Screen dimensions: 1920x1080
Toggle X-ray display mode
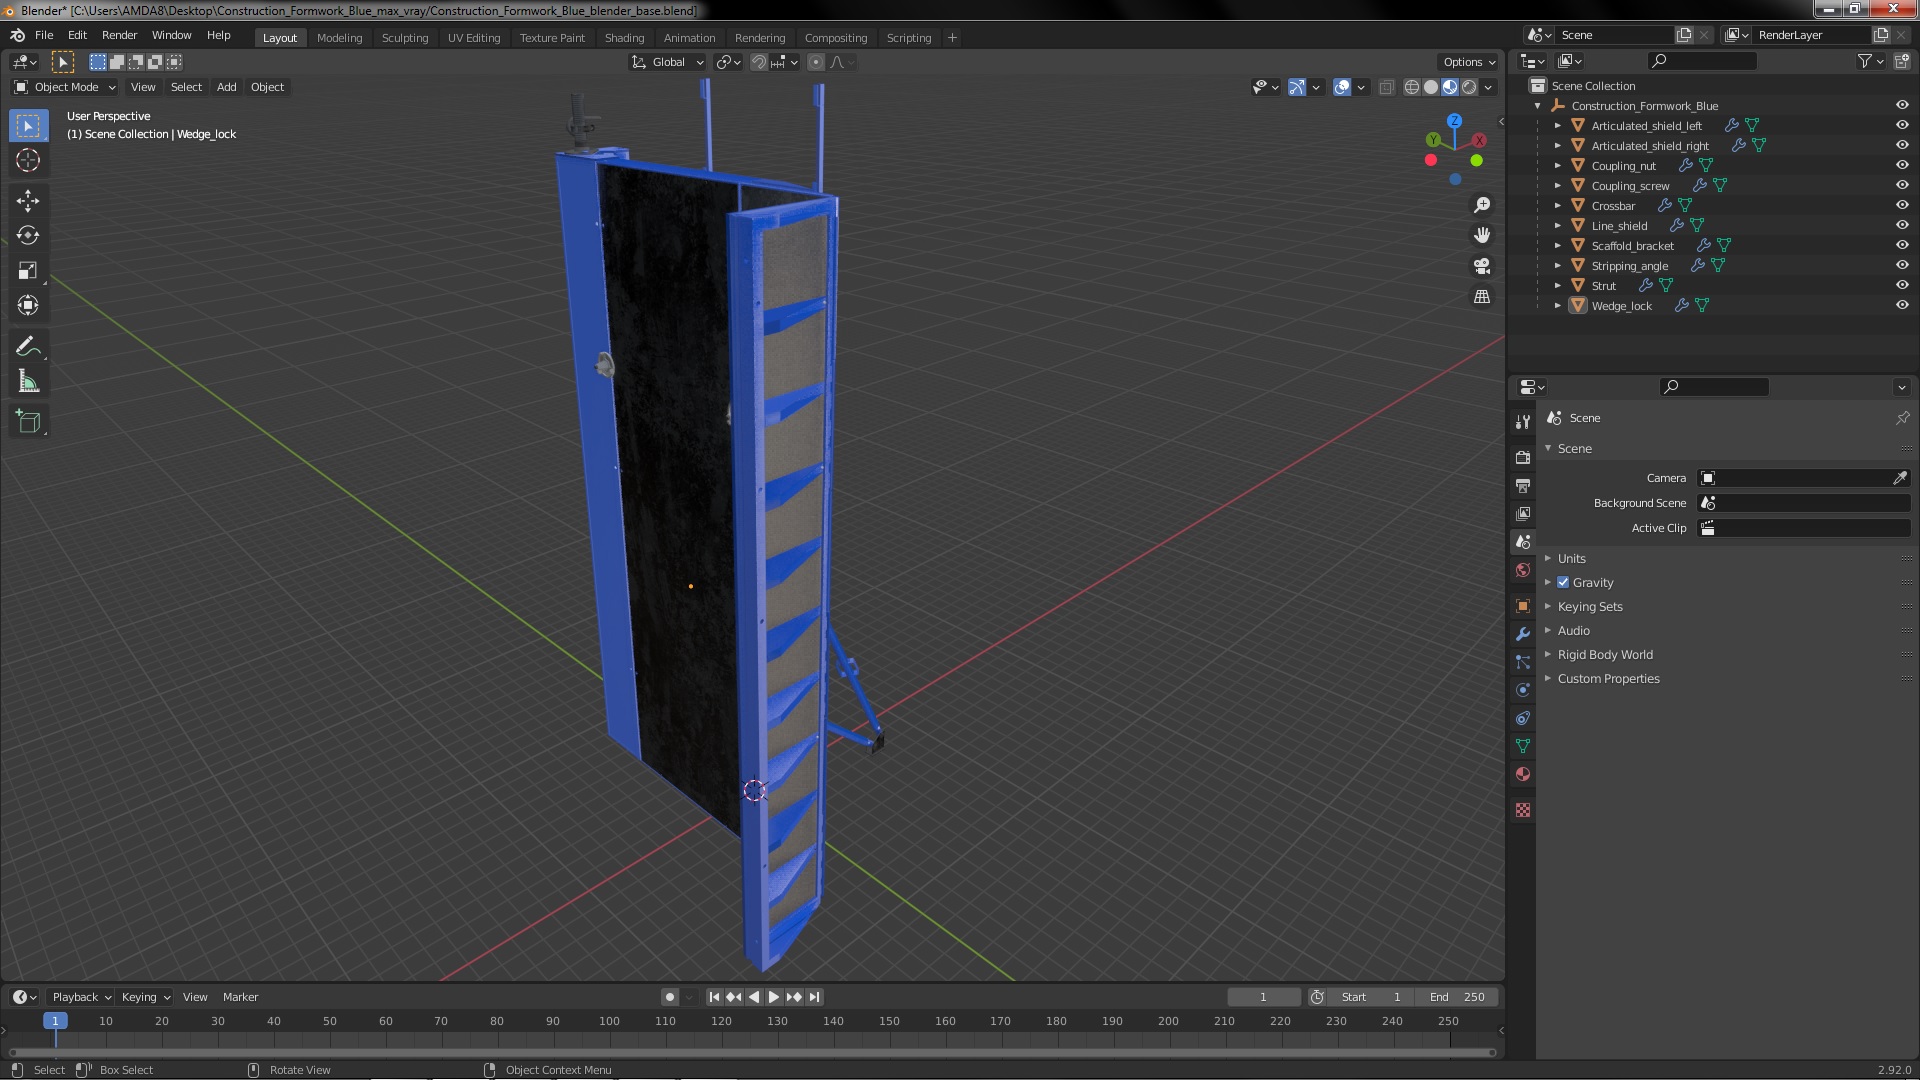tap(1386, 87)
